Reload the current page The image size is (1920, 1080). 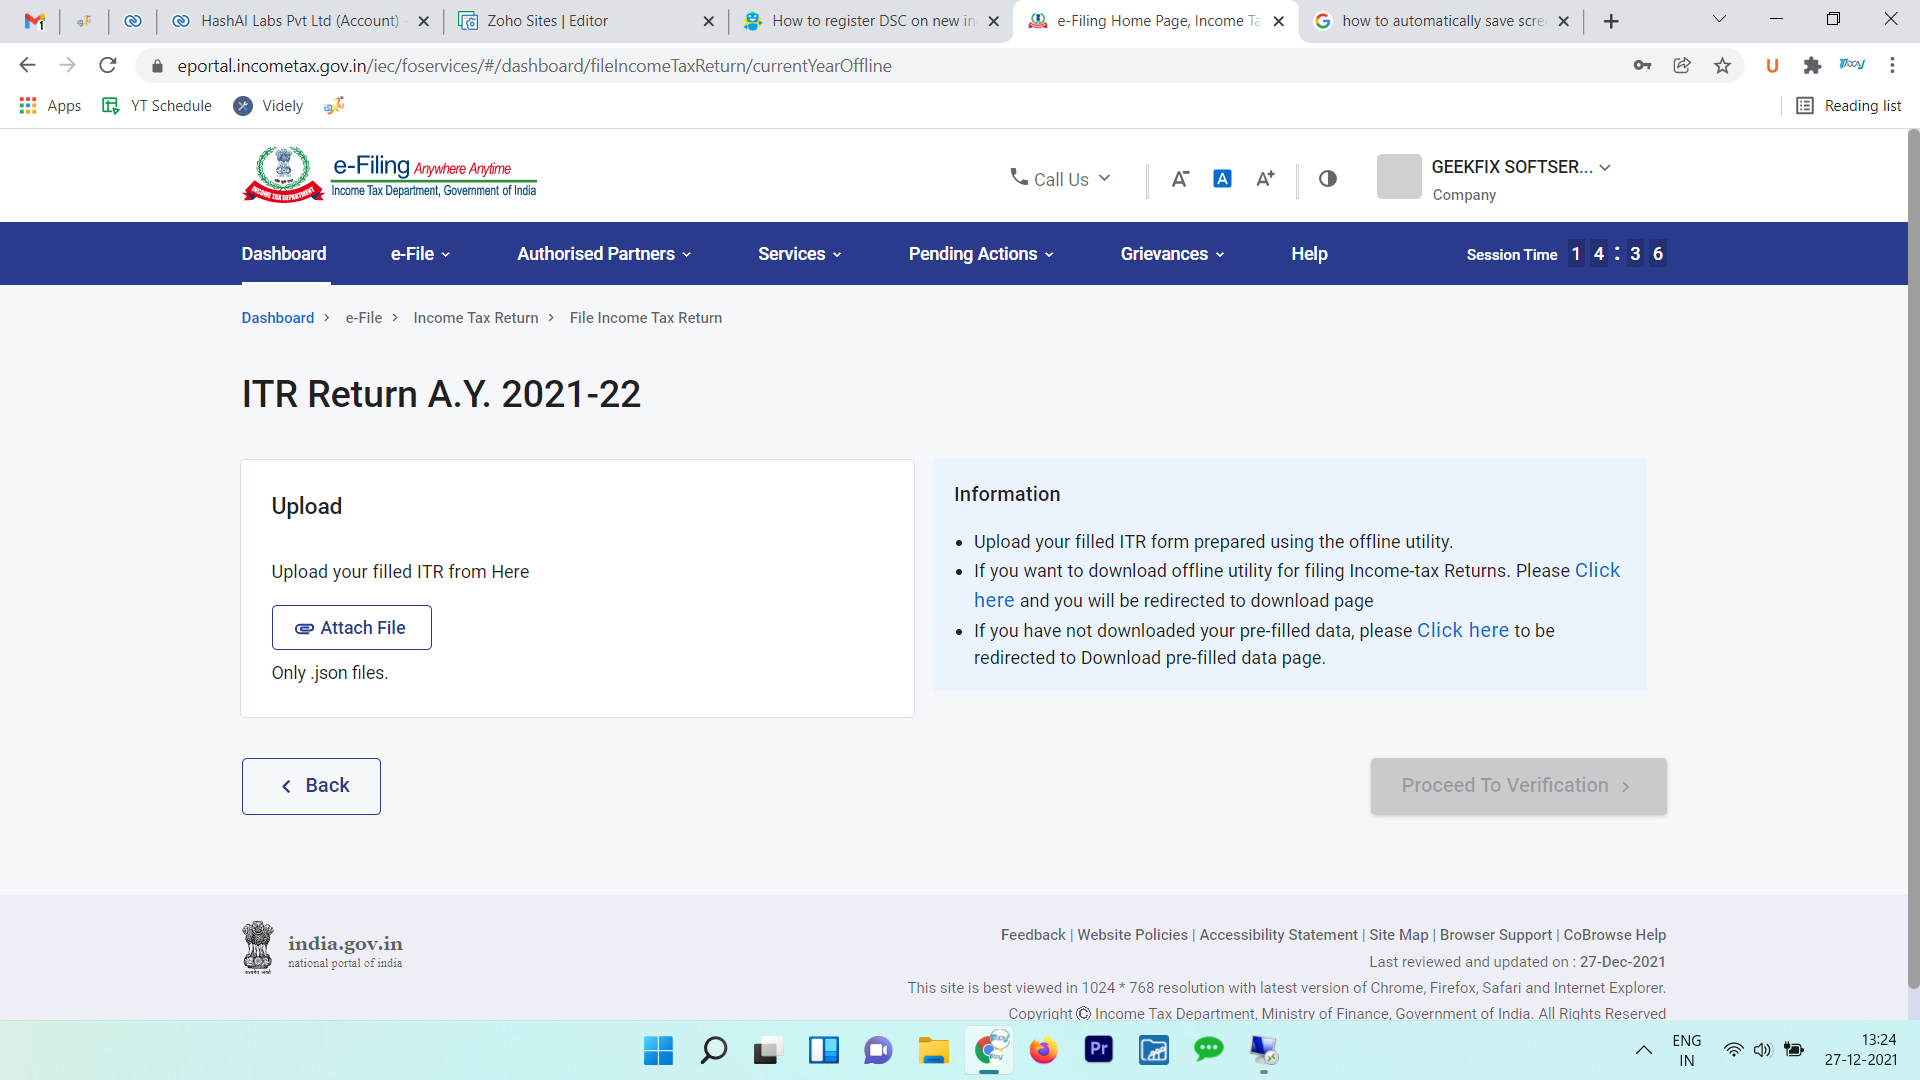click(108, 65)
